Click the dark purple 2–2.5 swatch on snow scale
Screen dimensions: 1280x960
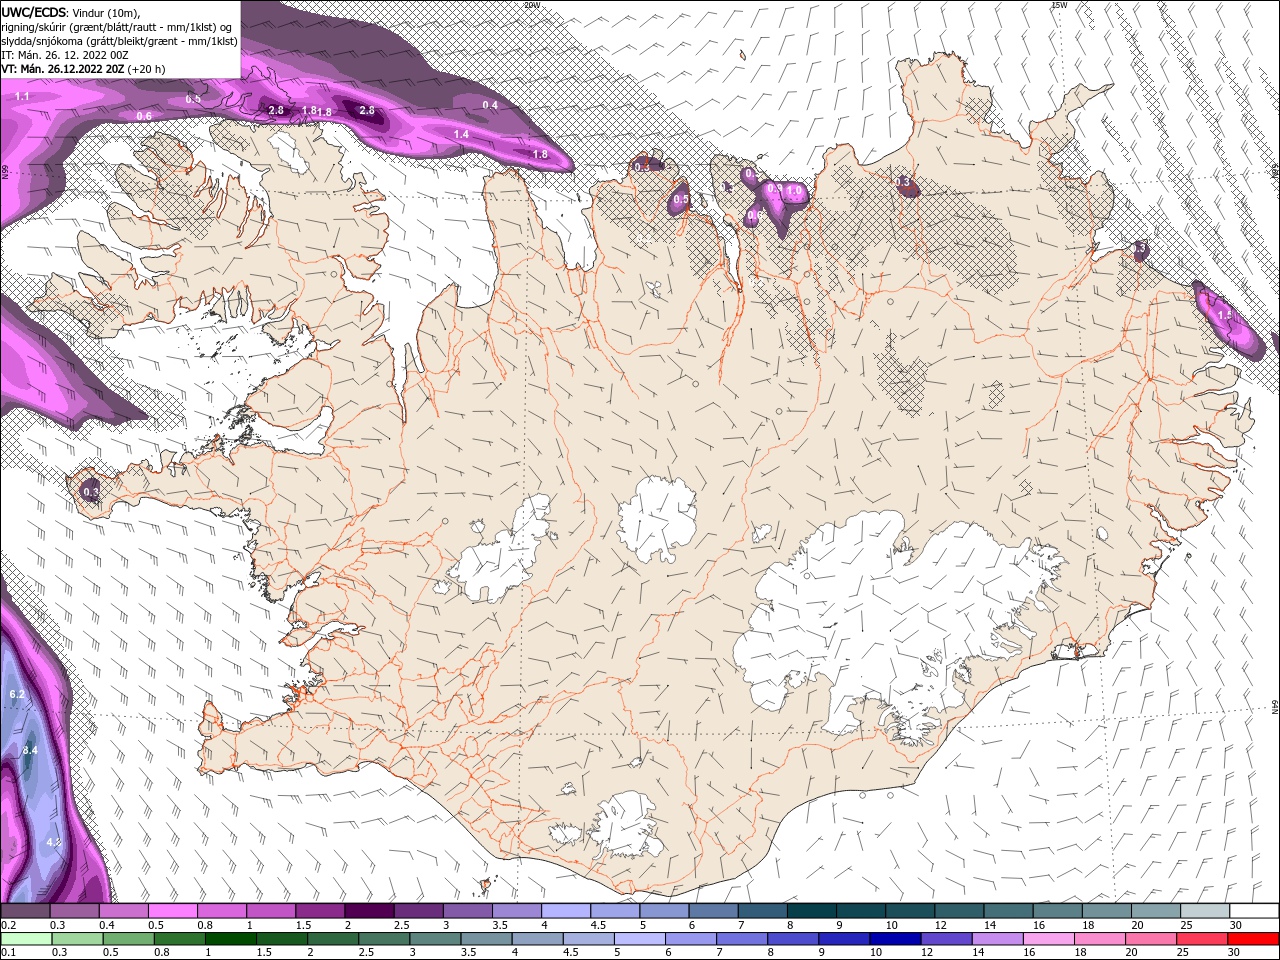coord(369,911)
